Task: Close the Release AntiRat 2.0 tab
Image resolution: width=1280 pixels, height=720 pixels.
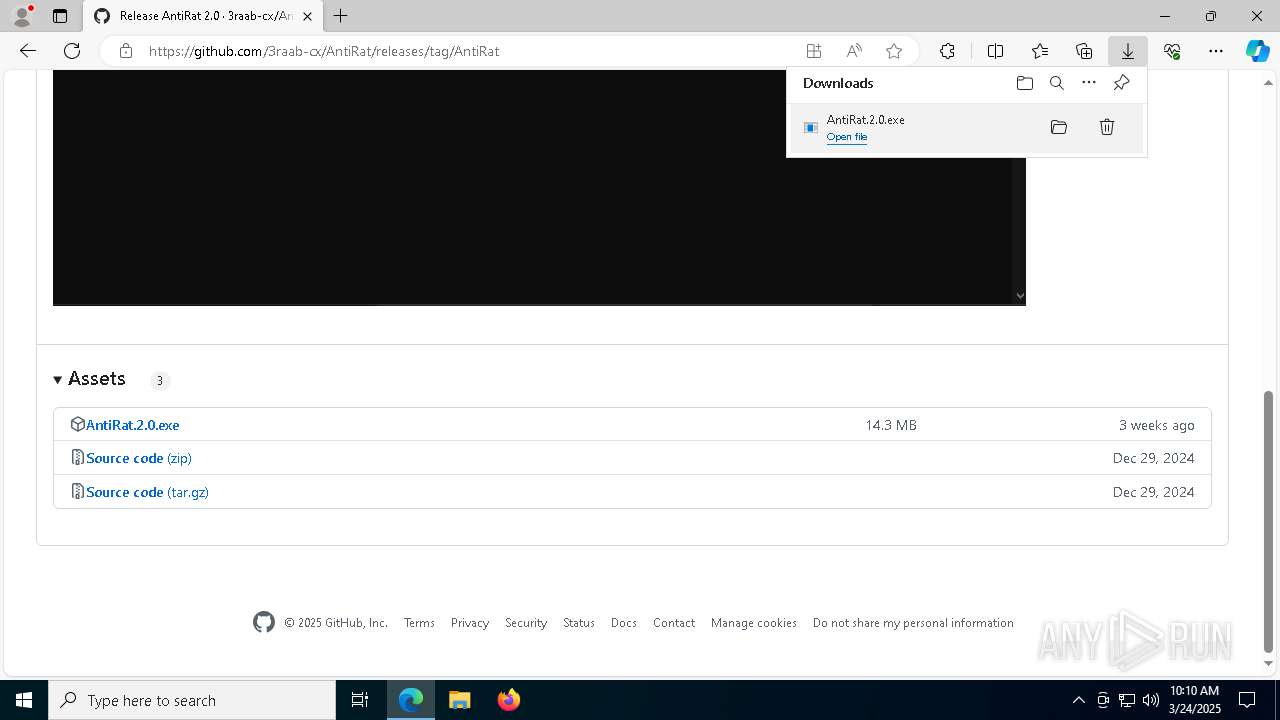Action: 308,16
